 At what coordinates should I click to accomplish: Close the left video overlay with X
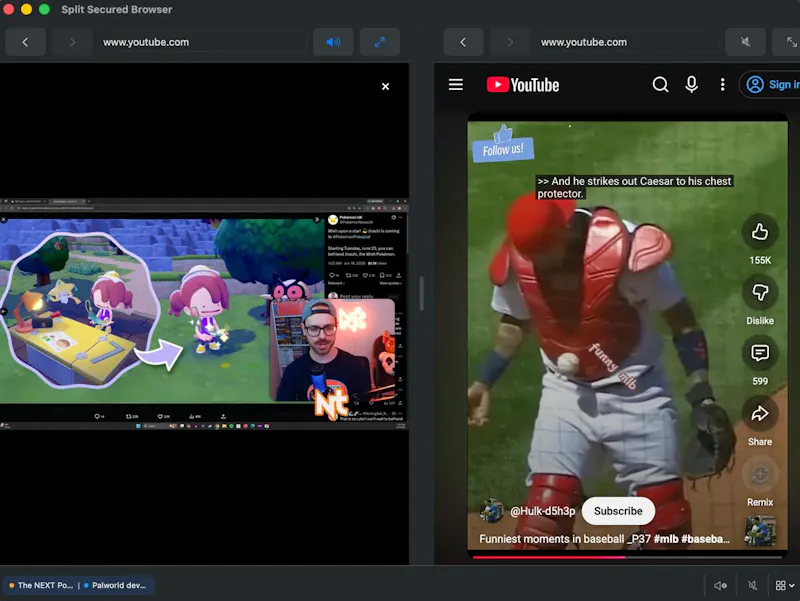(x=386, y=87)
